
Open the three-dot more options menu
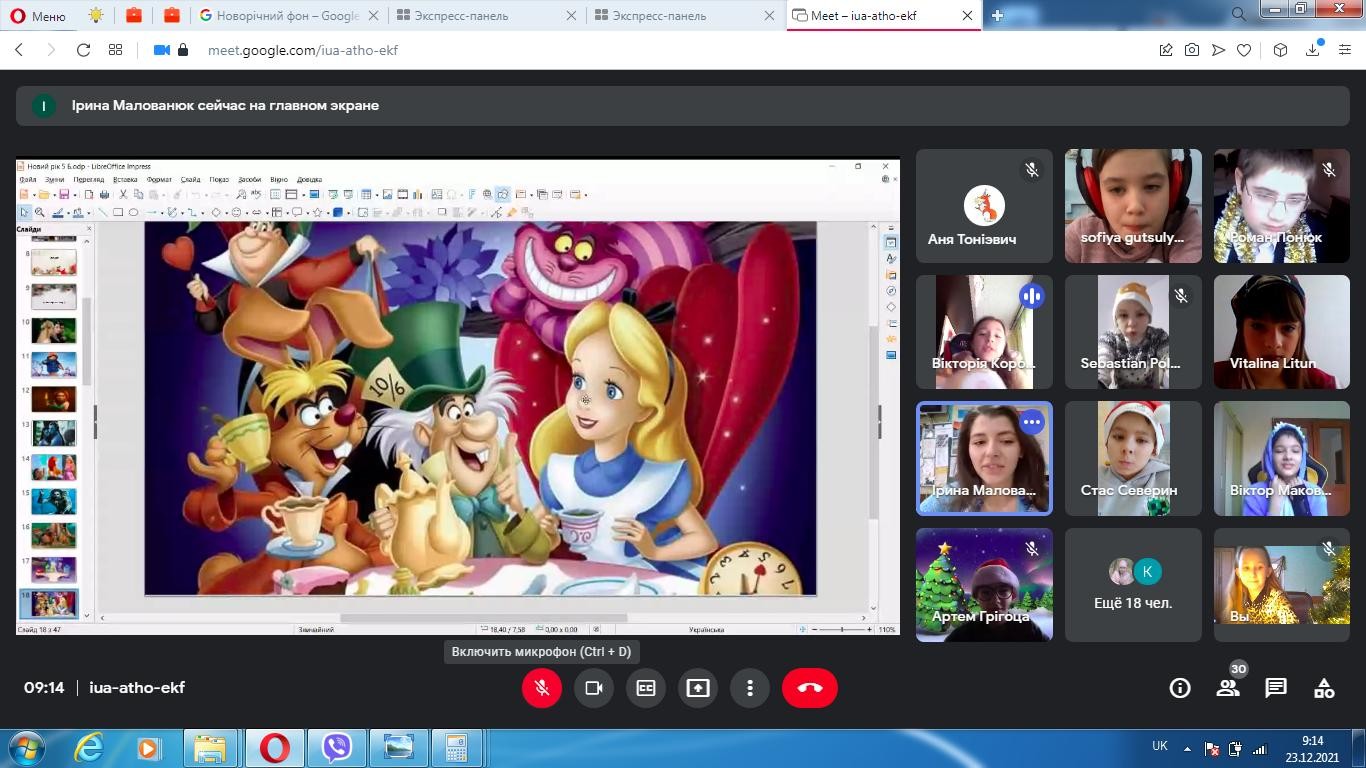[750, 688]
